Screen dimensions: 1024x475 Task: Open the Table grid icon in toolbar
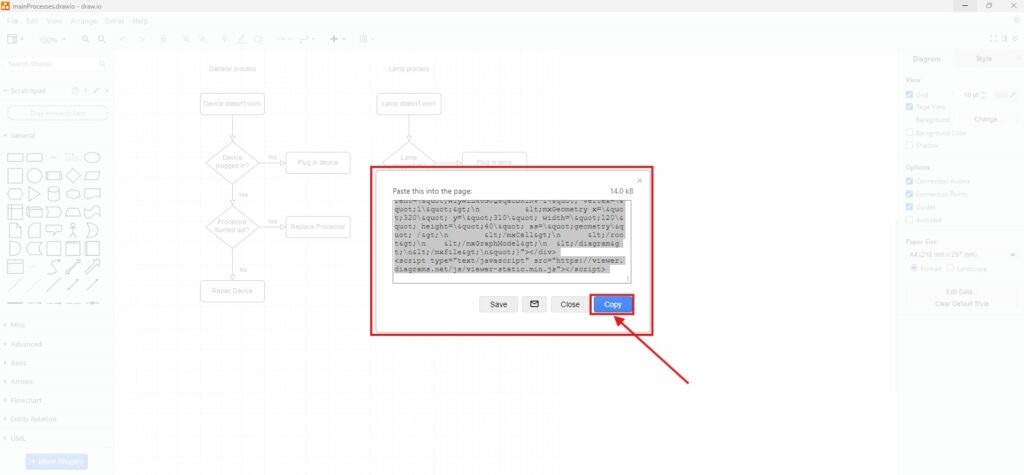click(x=364, y=39)
